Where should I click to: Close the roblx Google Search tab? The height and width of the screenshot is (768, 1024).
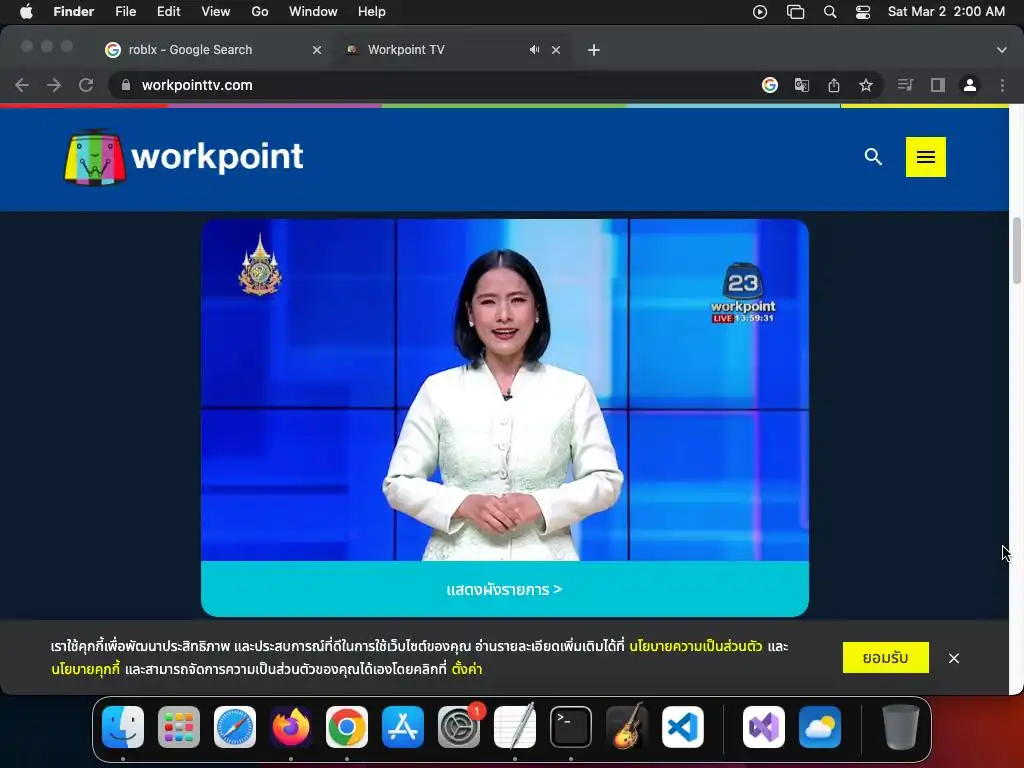pyautogui.click(x=317, y=50)
